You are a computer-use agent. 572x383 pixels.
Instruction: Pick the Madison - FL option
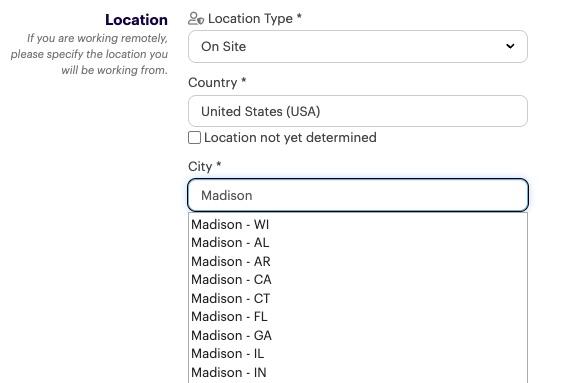(x=358, y=317)
